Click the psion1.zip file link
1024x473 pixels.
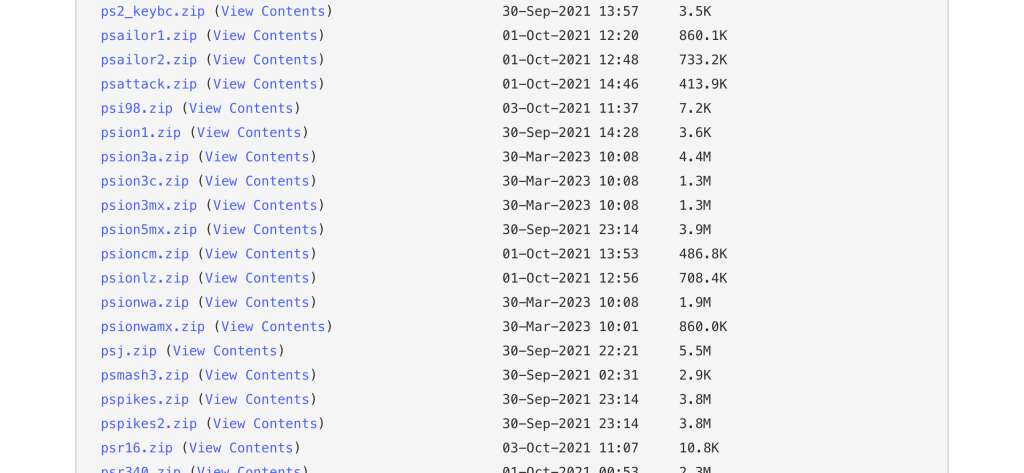[x=140, y=133]
